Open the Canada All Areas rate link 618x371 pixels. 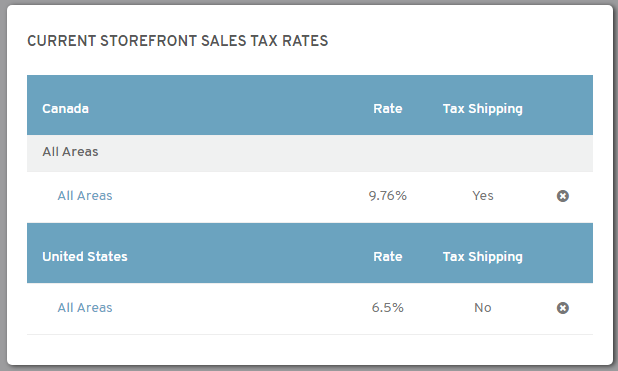click(85, 196)
